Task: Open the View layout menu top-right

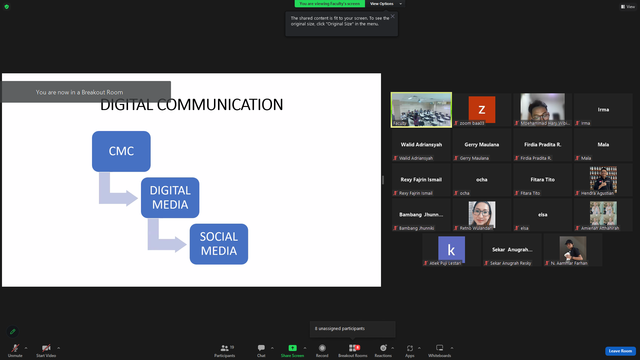Action: point(628,7)
